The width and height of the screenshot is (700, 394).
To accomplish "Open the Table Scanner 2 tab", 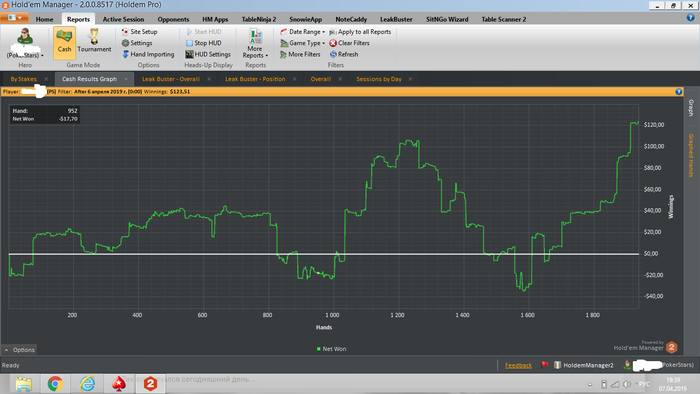I will [x=504, y=19].
